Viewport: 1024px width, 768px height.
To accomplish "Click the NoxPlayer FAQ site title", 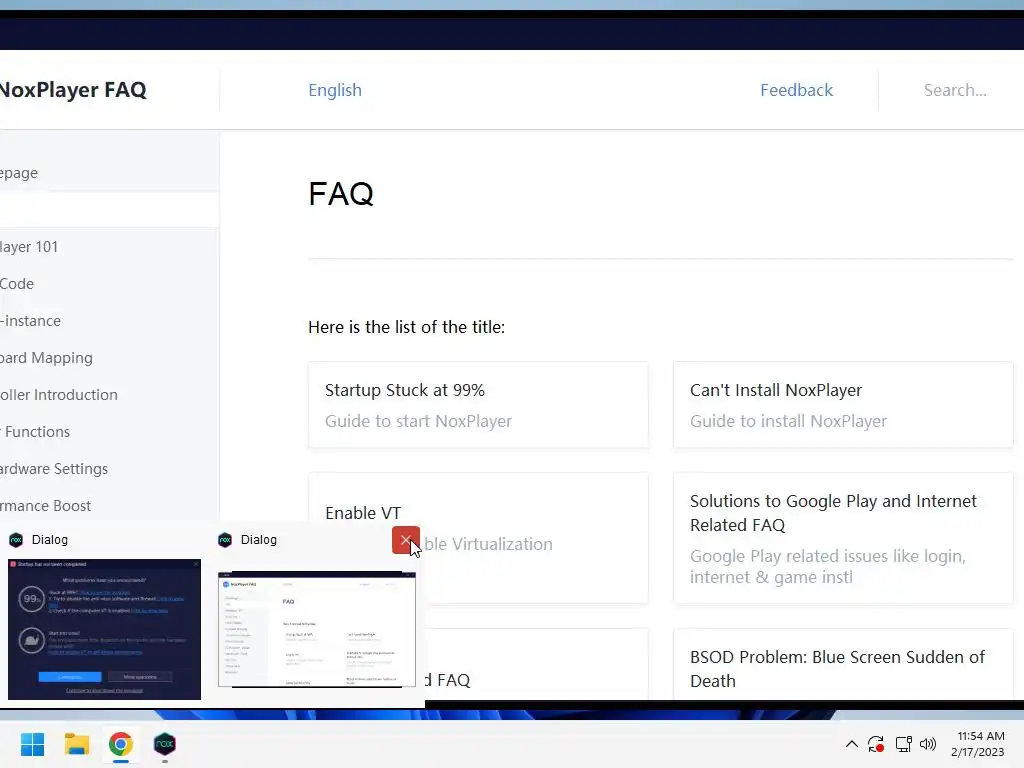I will click(73, 89).
